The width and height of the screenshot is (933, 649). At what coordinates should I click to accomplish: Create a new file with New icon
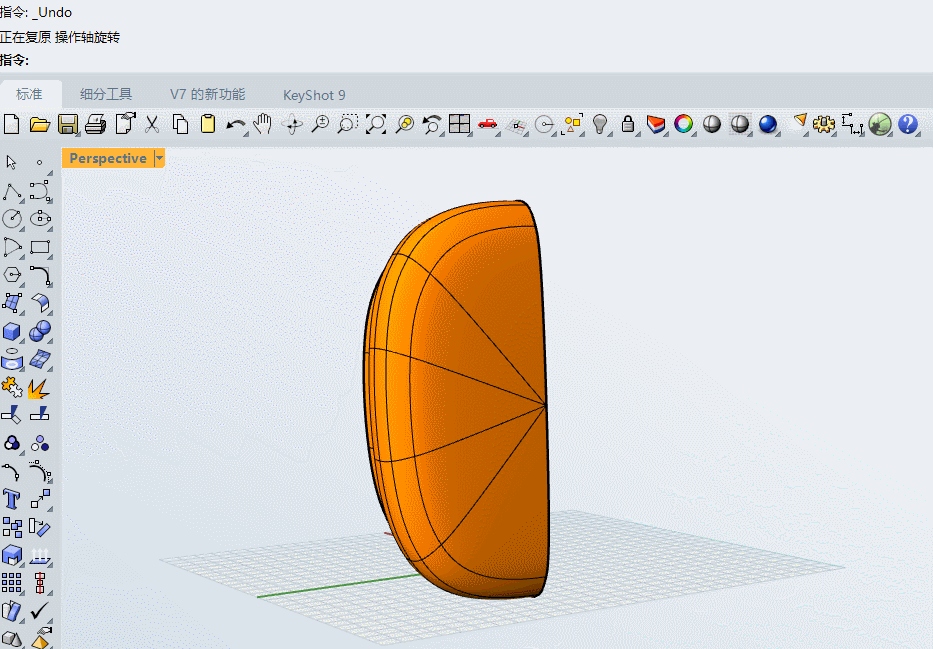(11, 124)
